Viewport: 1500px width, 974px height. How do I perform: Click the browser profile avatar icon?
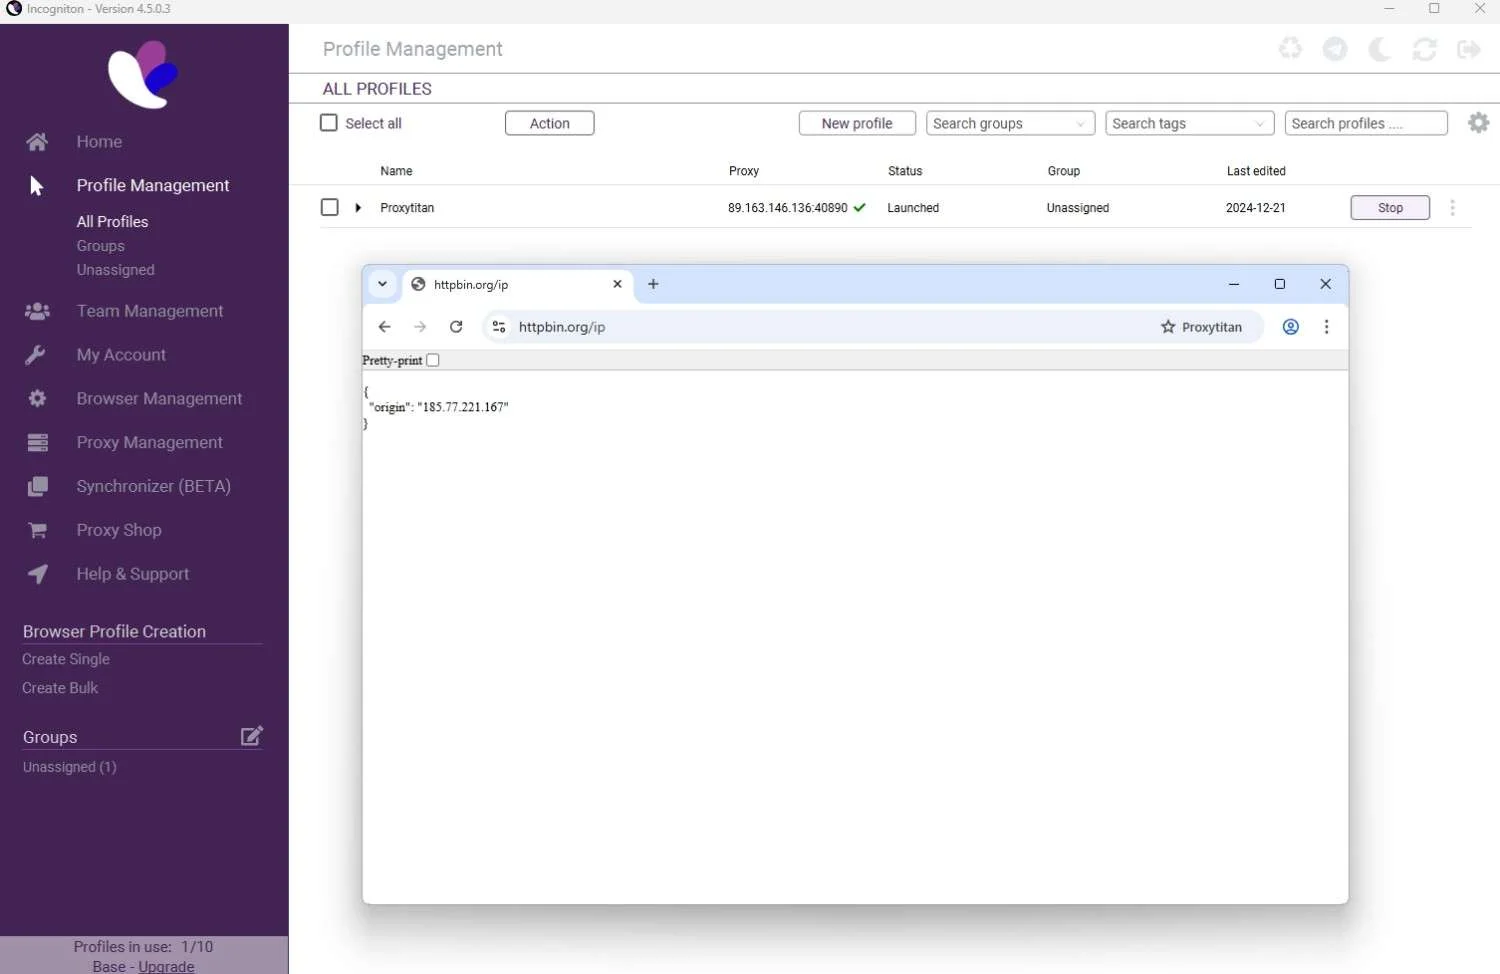pos(1291,327)
